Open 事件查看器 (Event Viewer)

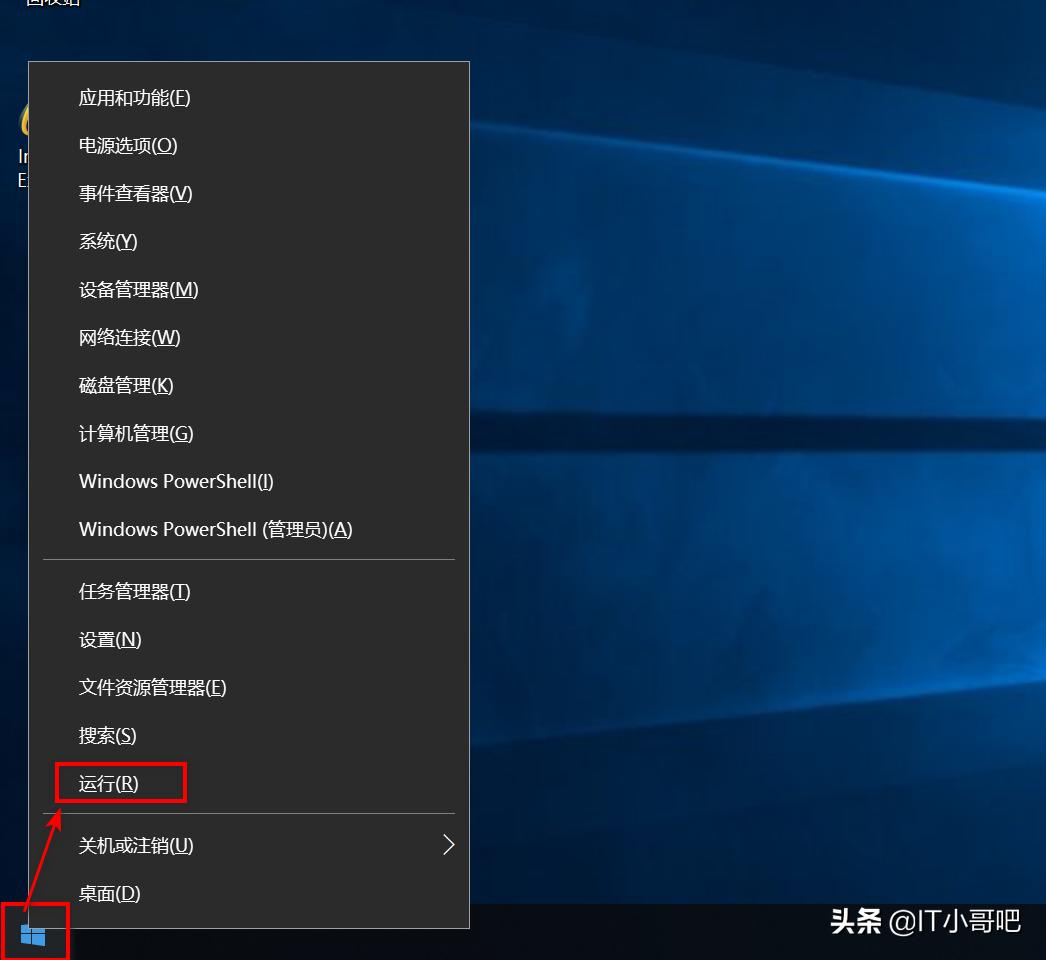pos(135,193)
